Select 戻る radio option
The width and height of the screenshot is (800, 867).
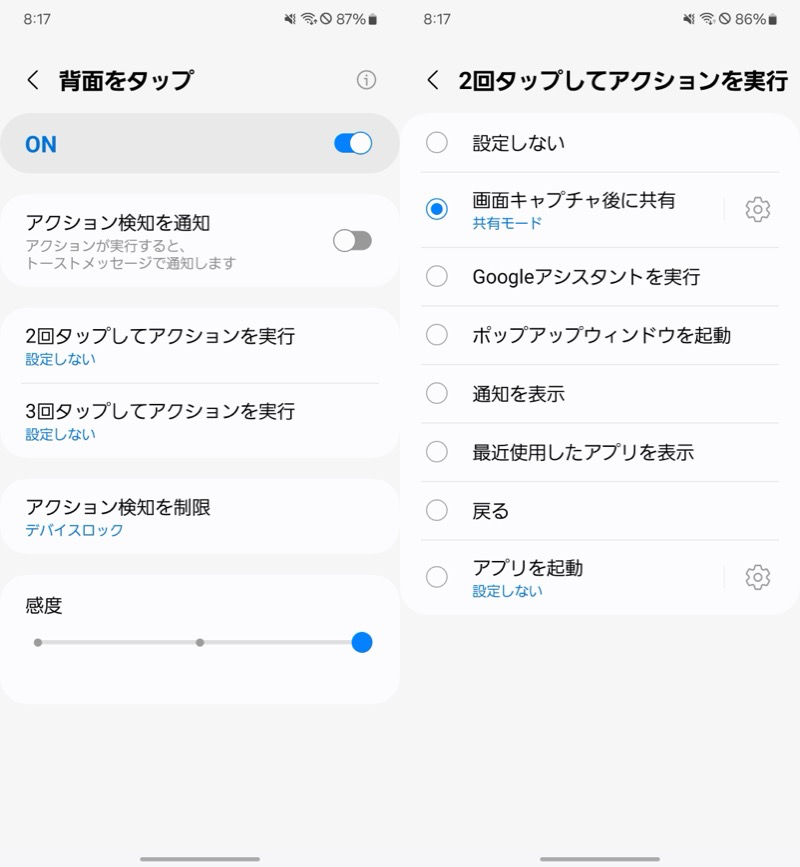[437, 511]
